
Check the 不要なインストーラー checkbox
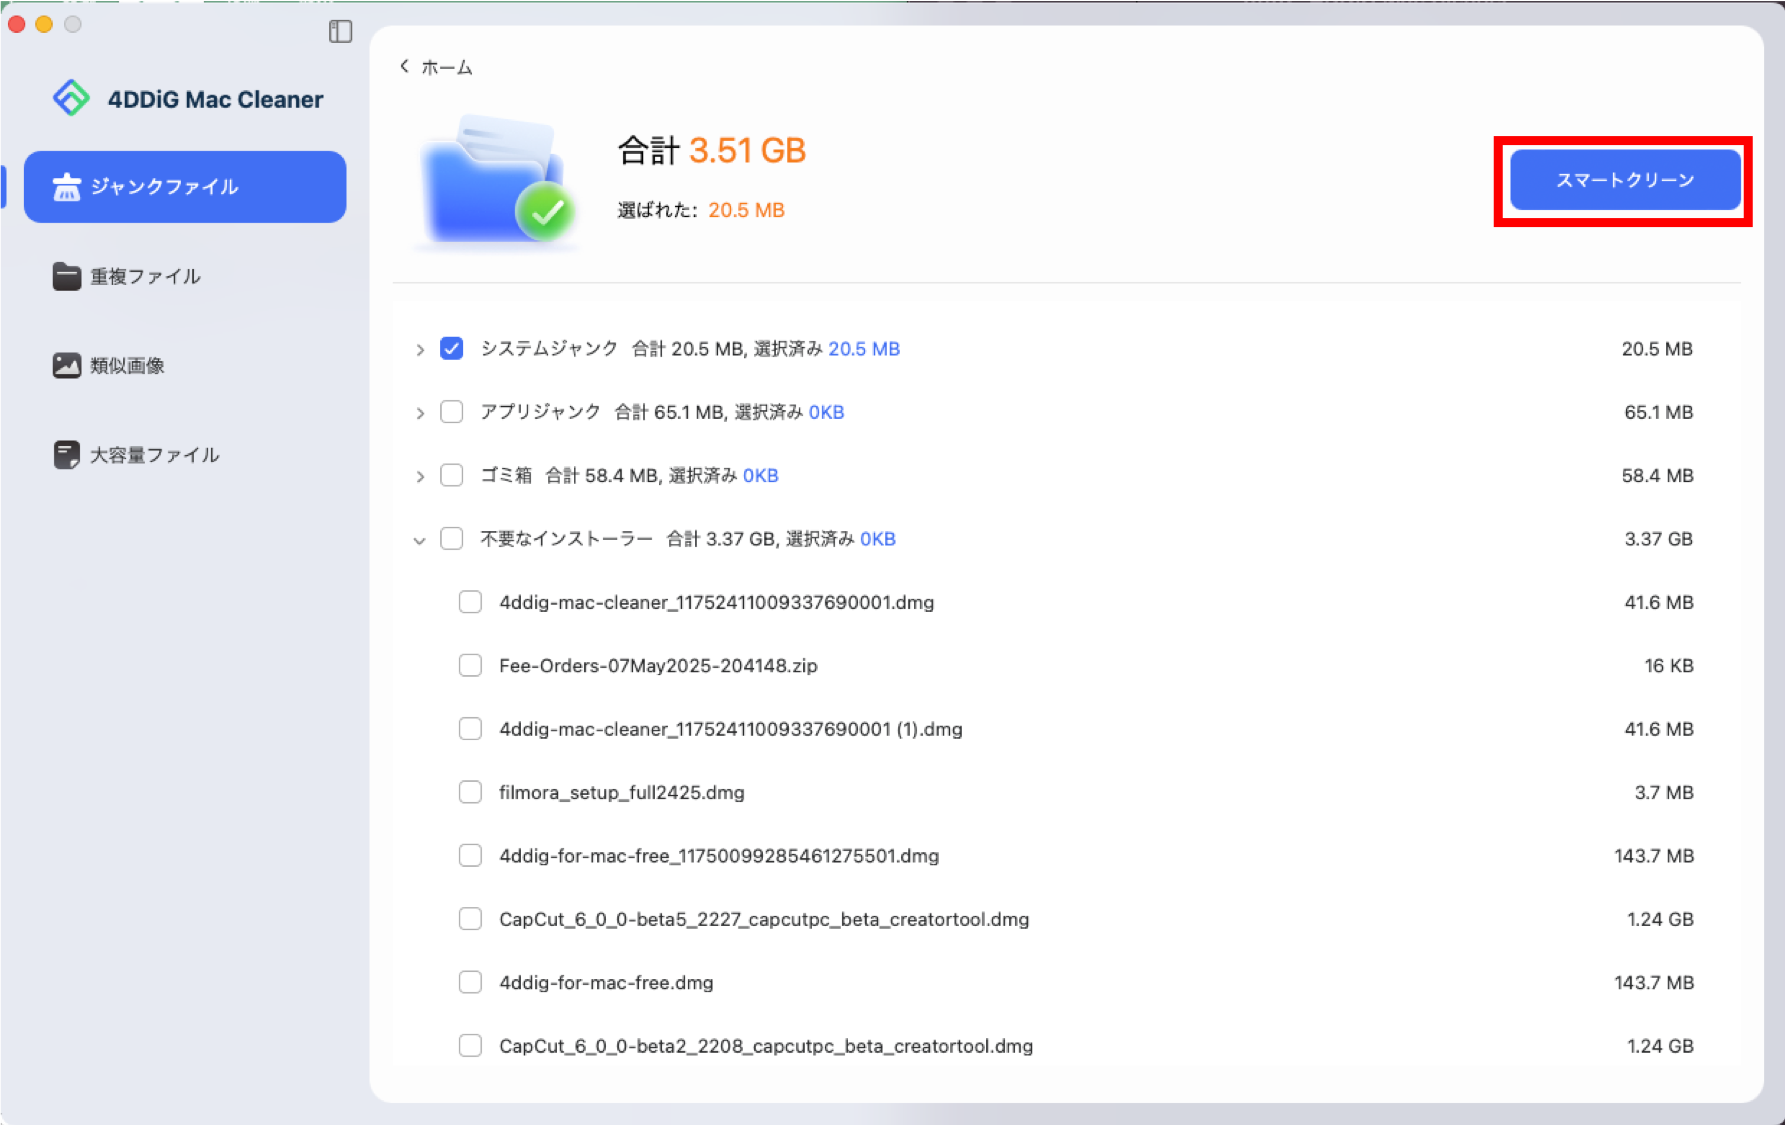[452, 538]
